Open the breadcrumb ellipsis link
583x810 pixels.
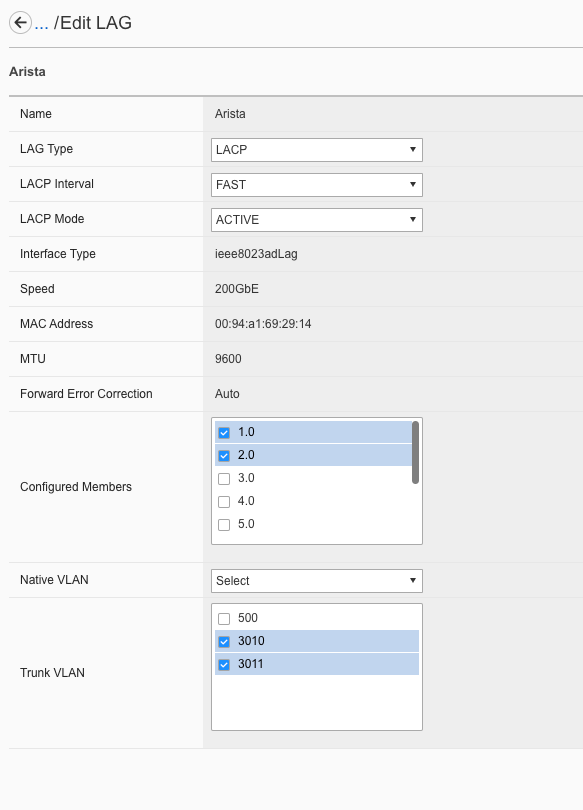point(41,23)
